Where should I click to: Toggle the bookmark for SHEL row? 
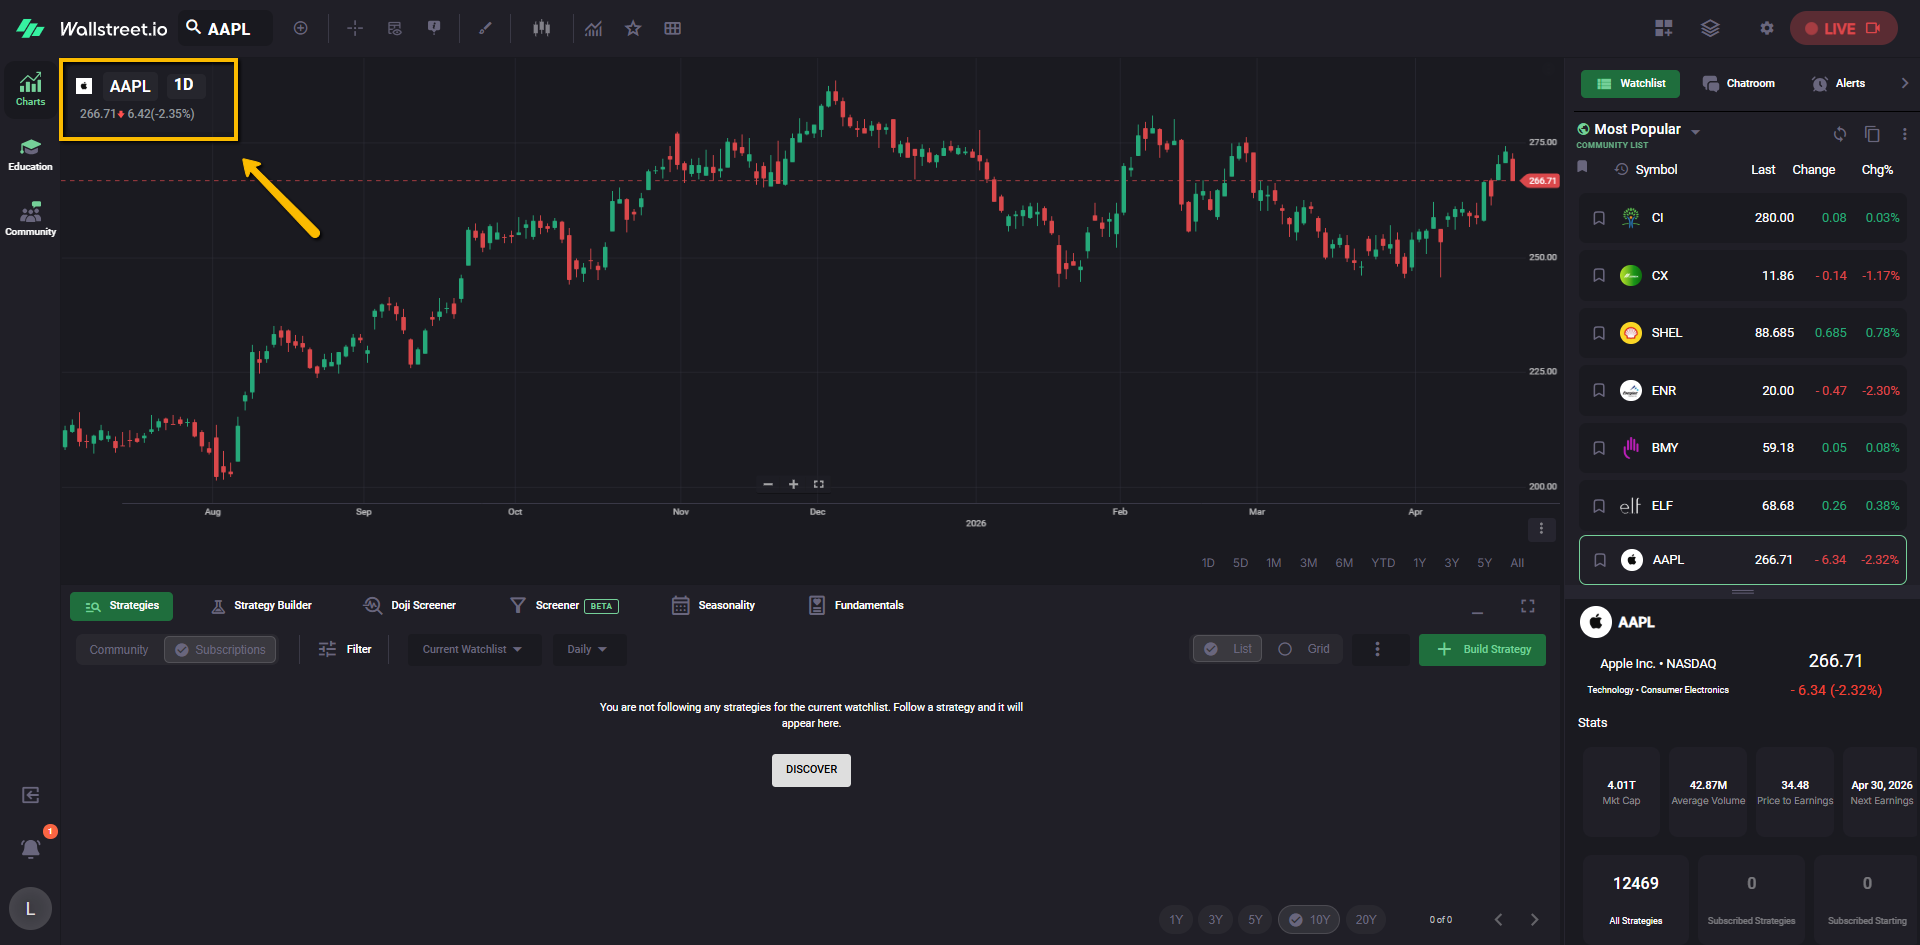1599,333
